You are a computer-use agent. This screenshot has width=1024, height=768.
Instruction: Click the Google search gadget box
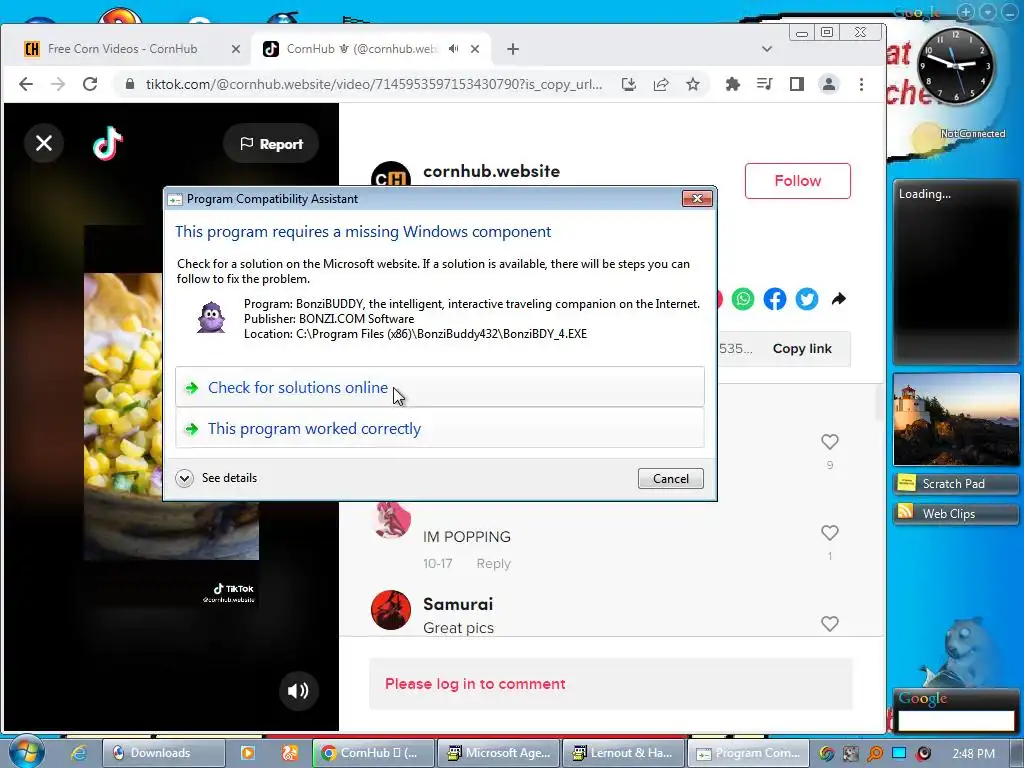pyautogui.click(x=956, y=720)
